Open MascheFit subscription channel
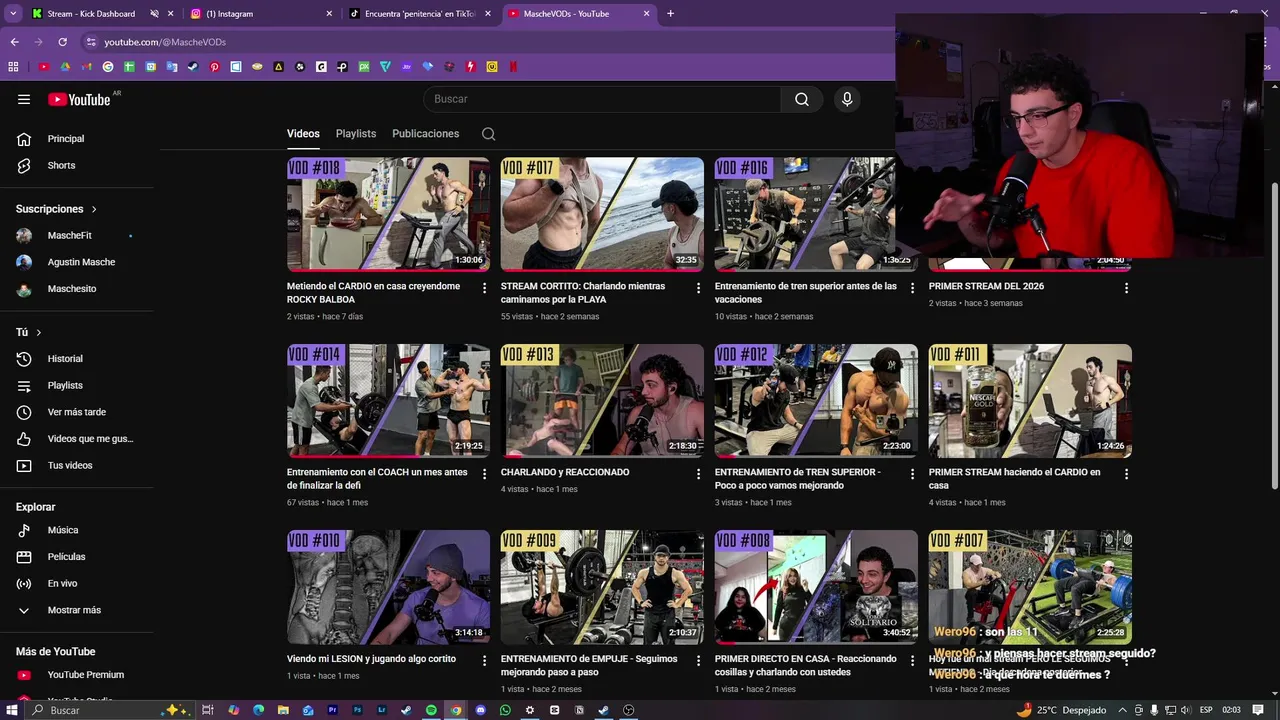This screenshot has height=720, width=1280. pyautogui.click(x=70, y=236)
